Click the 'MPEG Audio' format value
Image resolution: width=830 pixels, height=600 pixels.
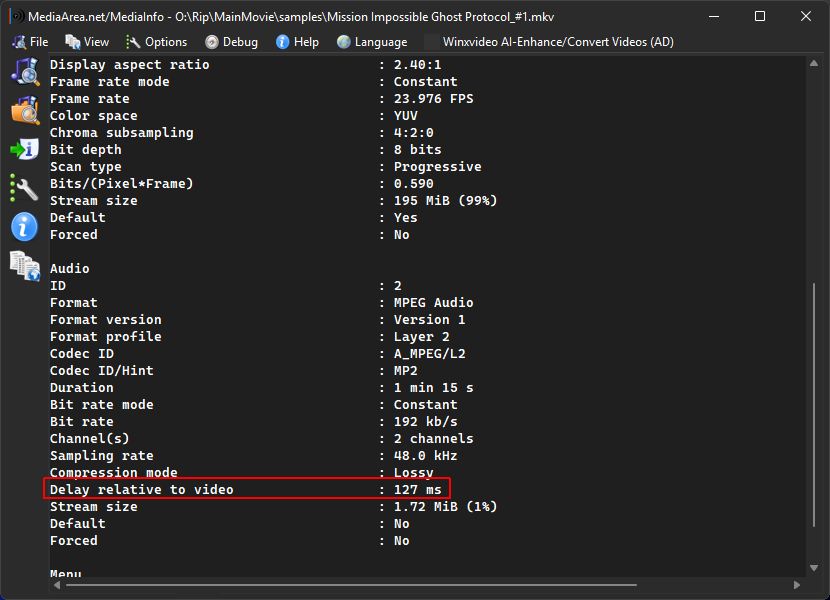(434, 302)
